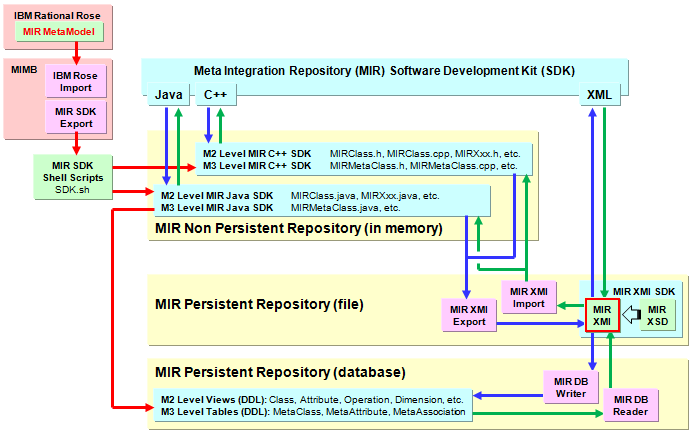
Task: Select the MIR XMI SDK label
Action: [x=644, y=292]
